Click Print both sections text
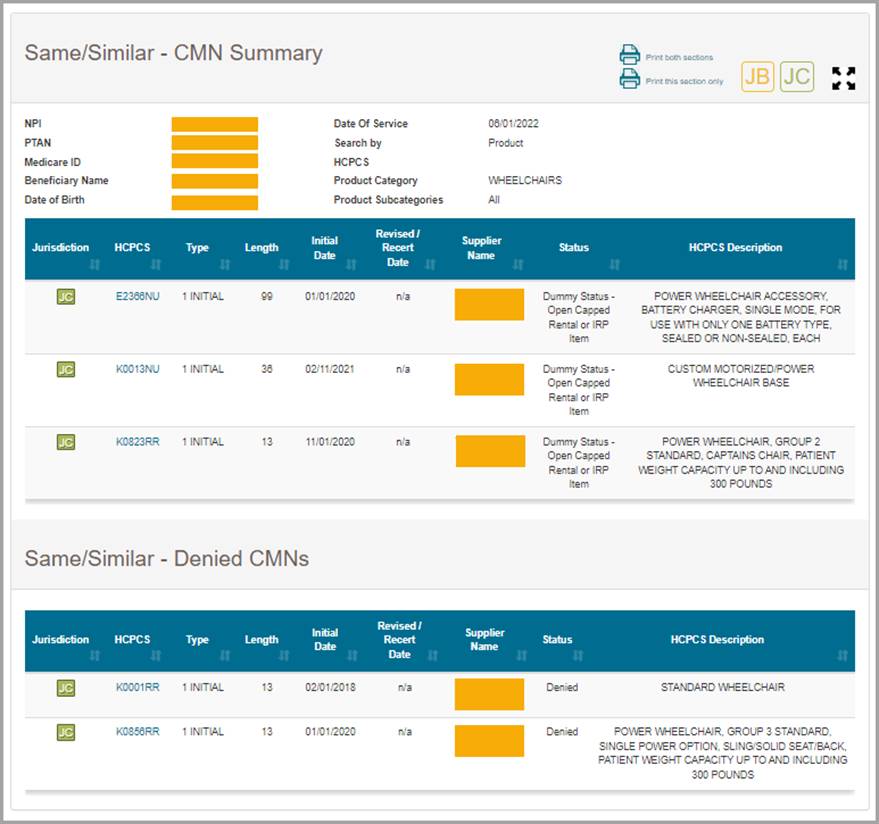 click(679, 57)
